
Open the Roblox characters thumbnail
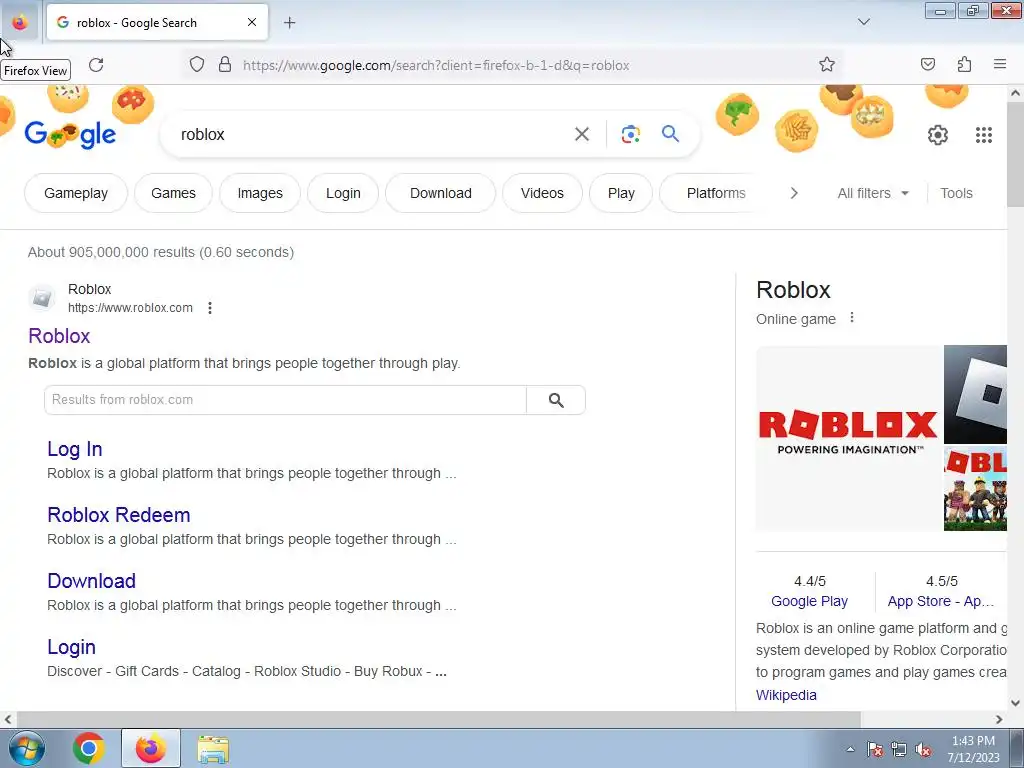point(975,489)
